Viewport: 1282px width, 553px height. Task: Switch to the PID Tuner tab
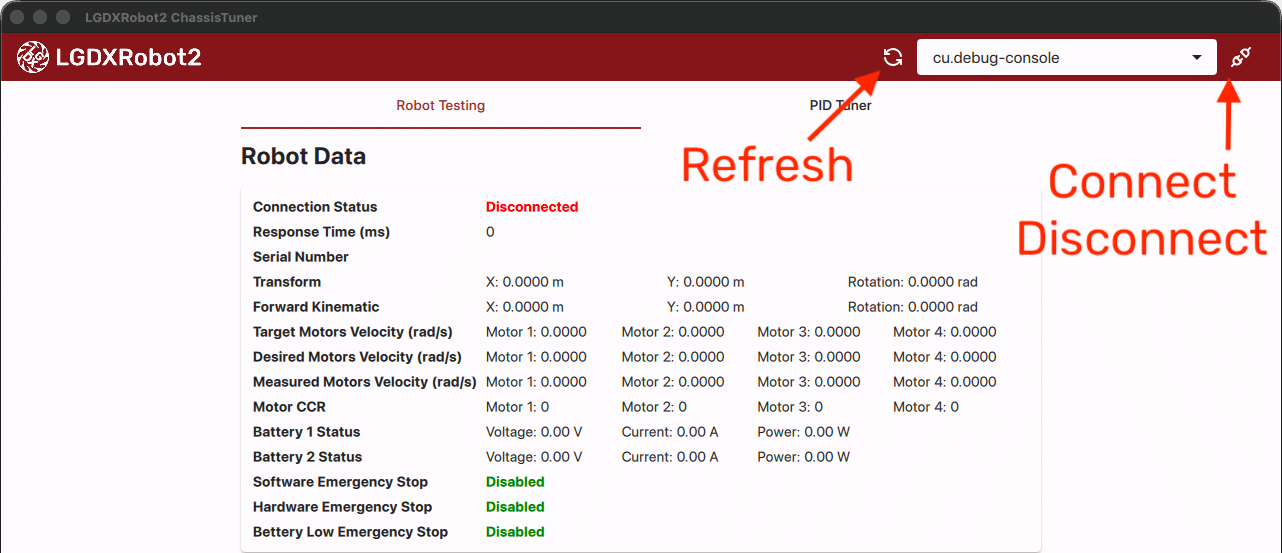point(841,105)
